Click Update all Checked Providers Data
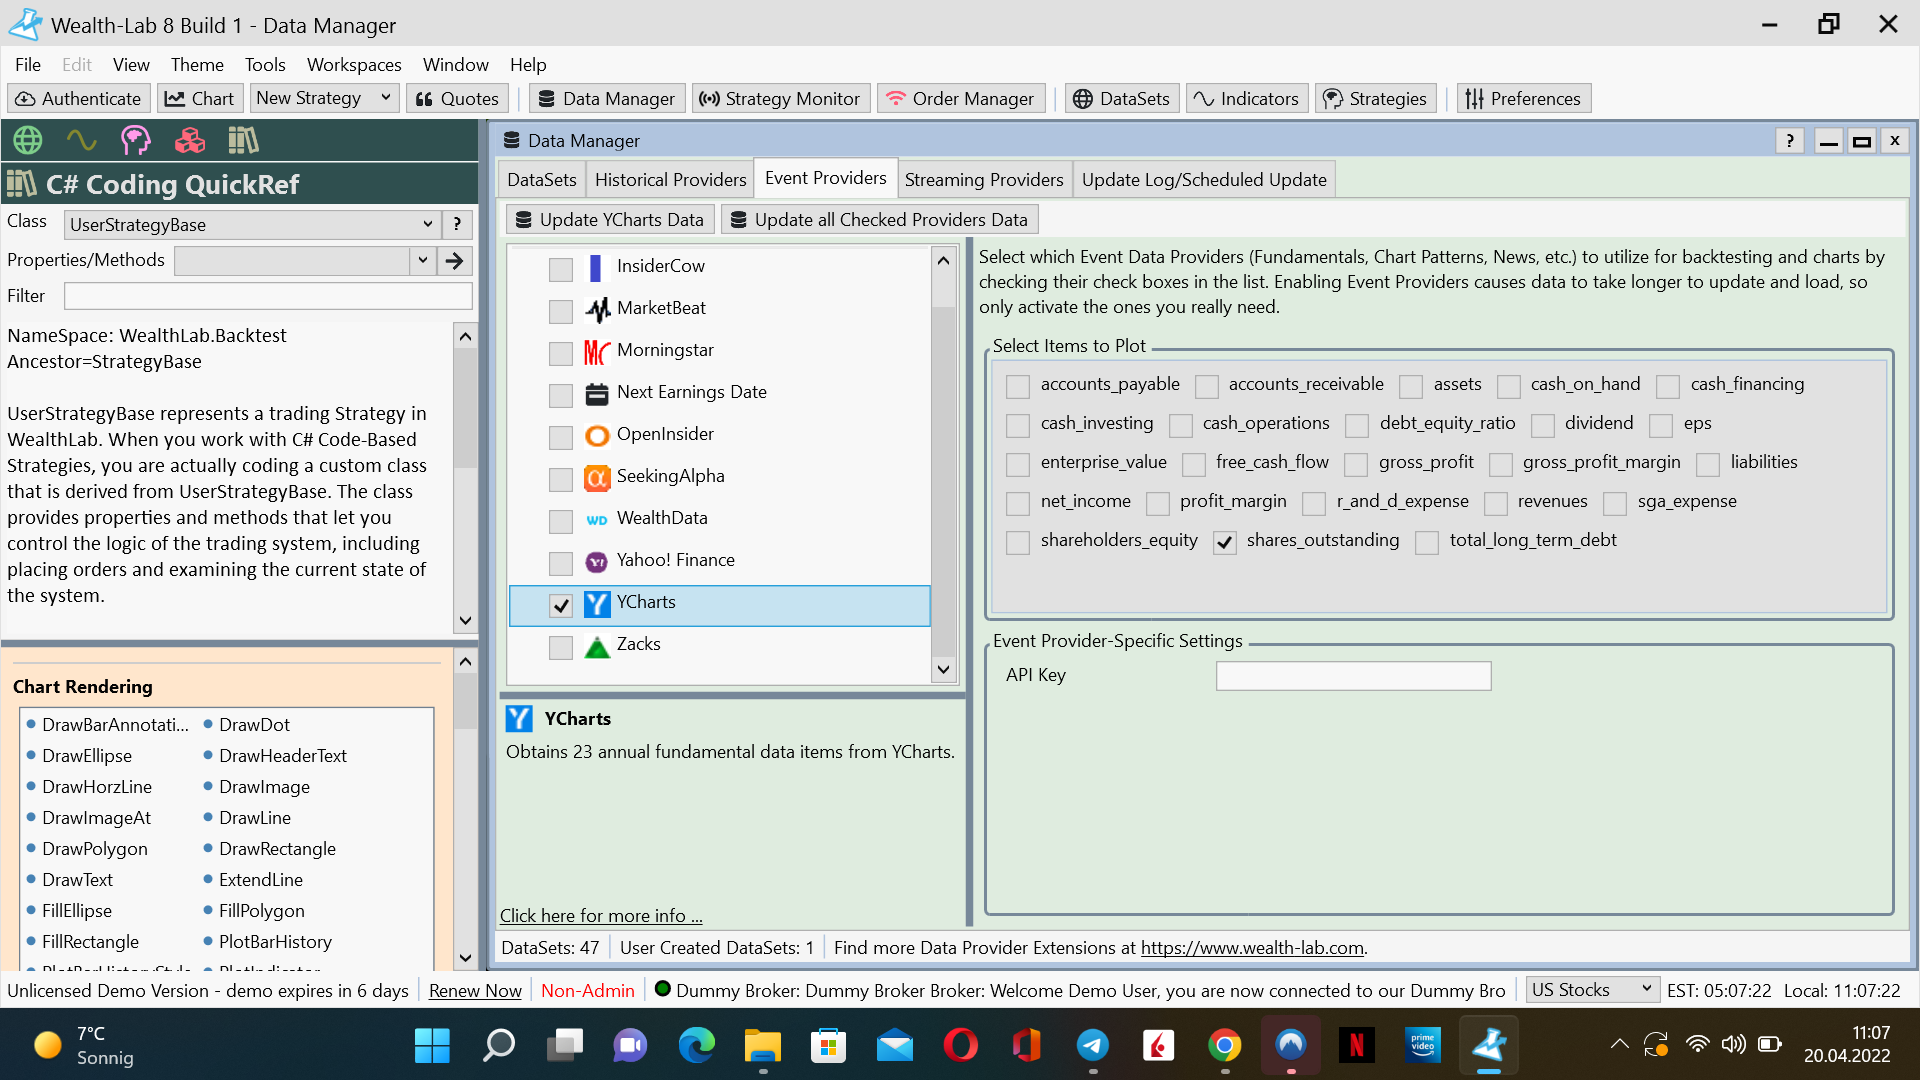Screen dimensions: 1920x1080 [x=879, y=220]
